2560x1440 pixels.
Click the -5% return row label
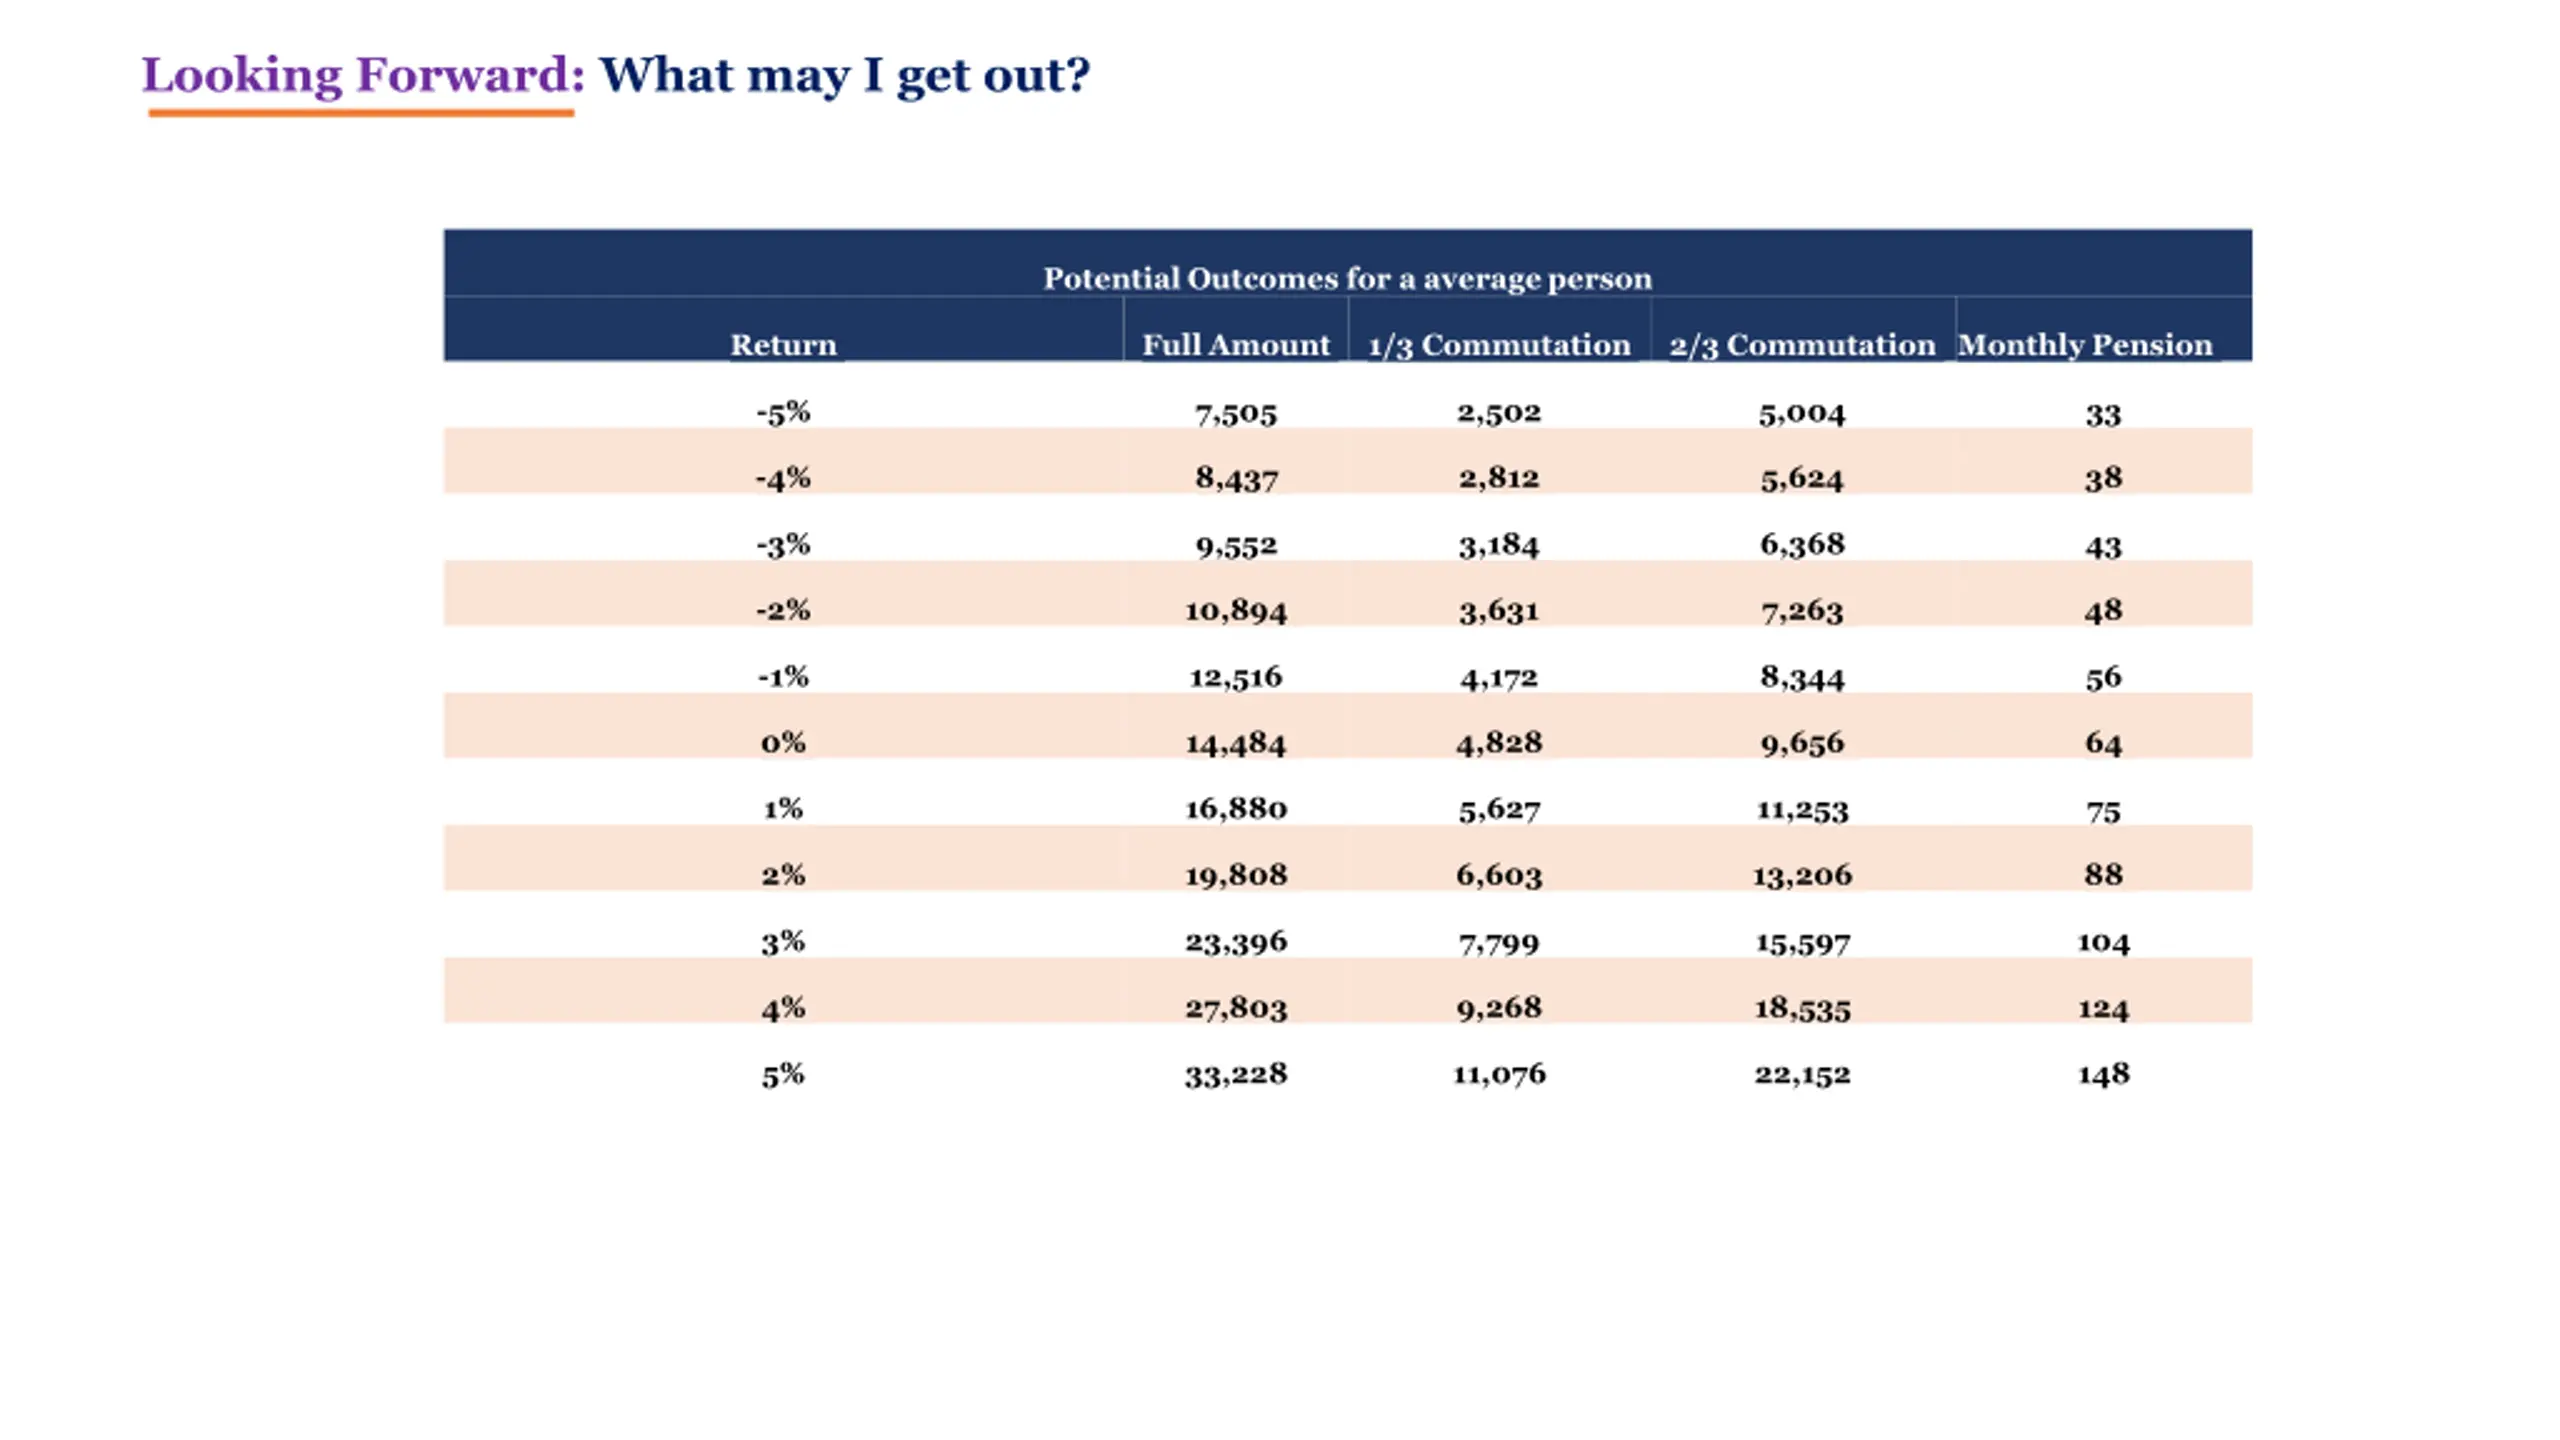783,412
